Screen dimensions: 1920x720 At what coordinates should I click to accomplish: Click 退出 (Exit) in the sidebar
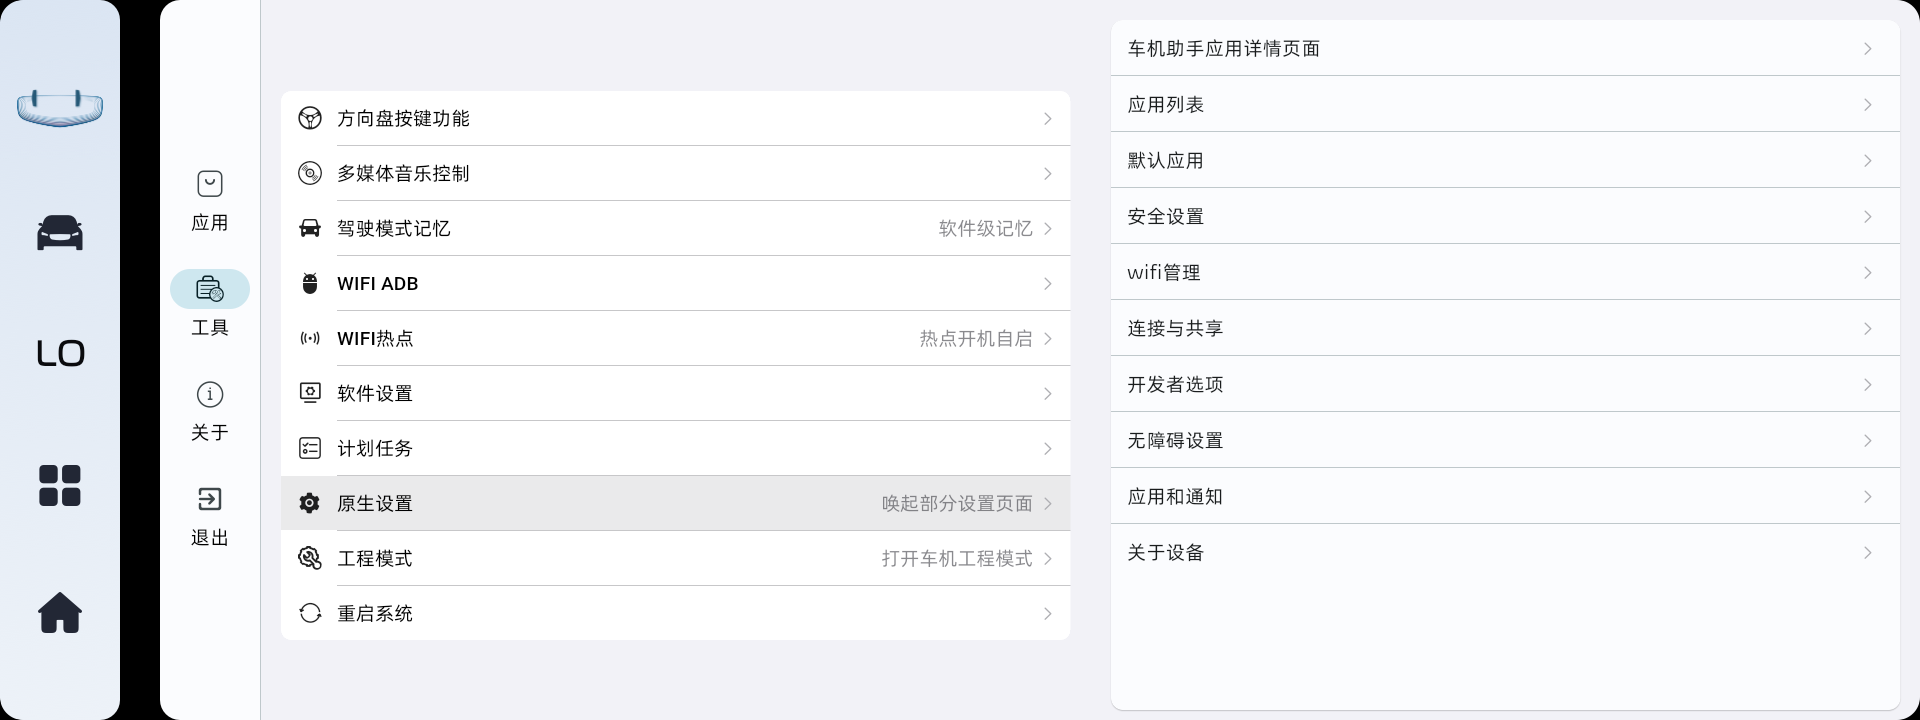(210, 515)
